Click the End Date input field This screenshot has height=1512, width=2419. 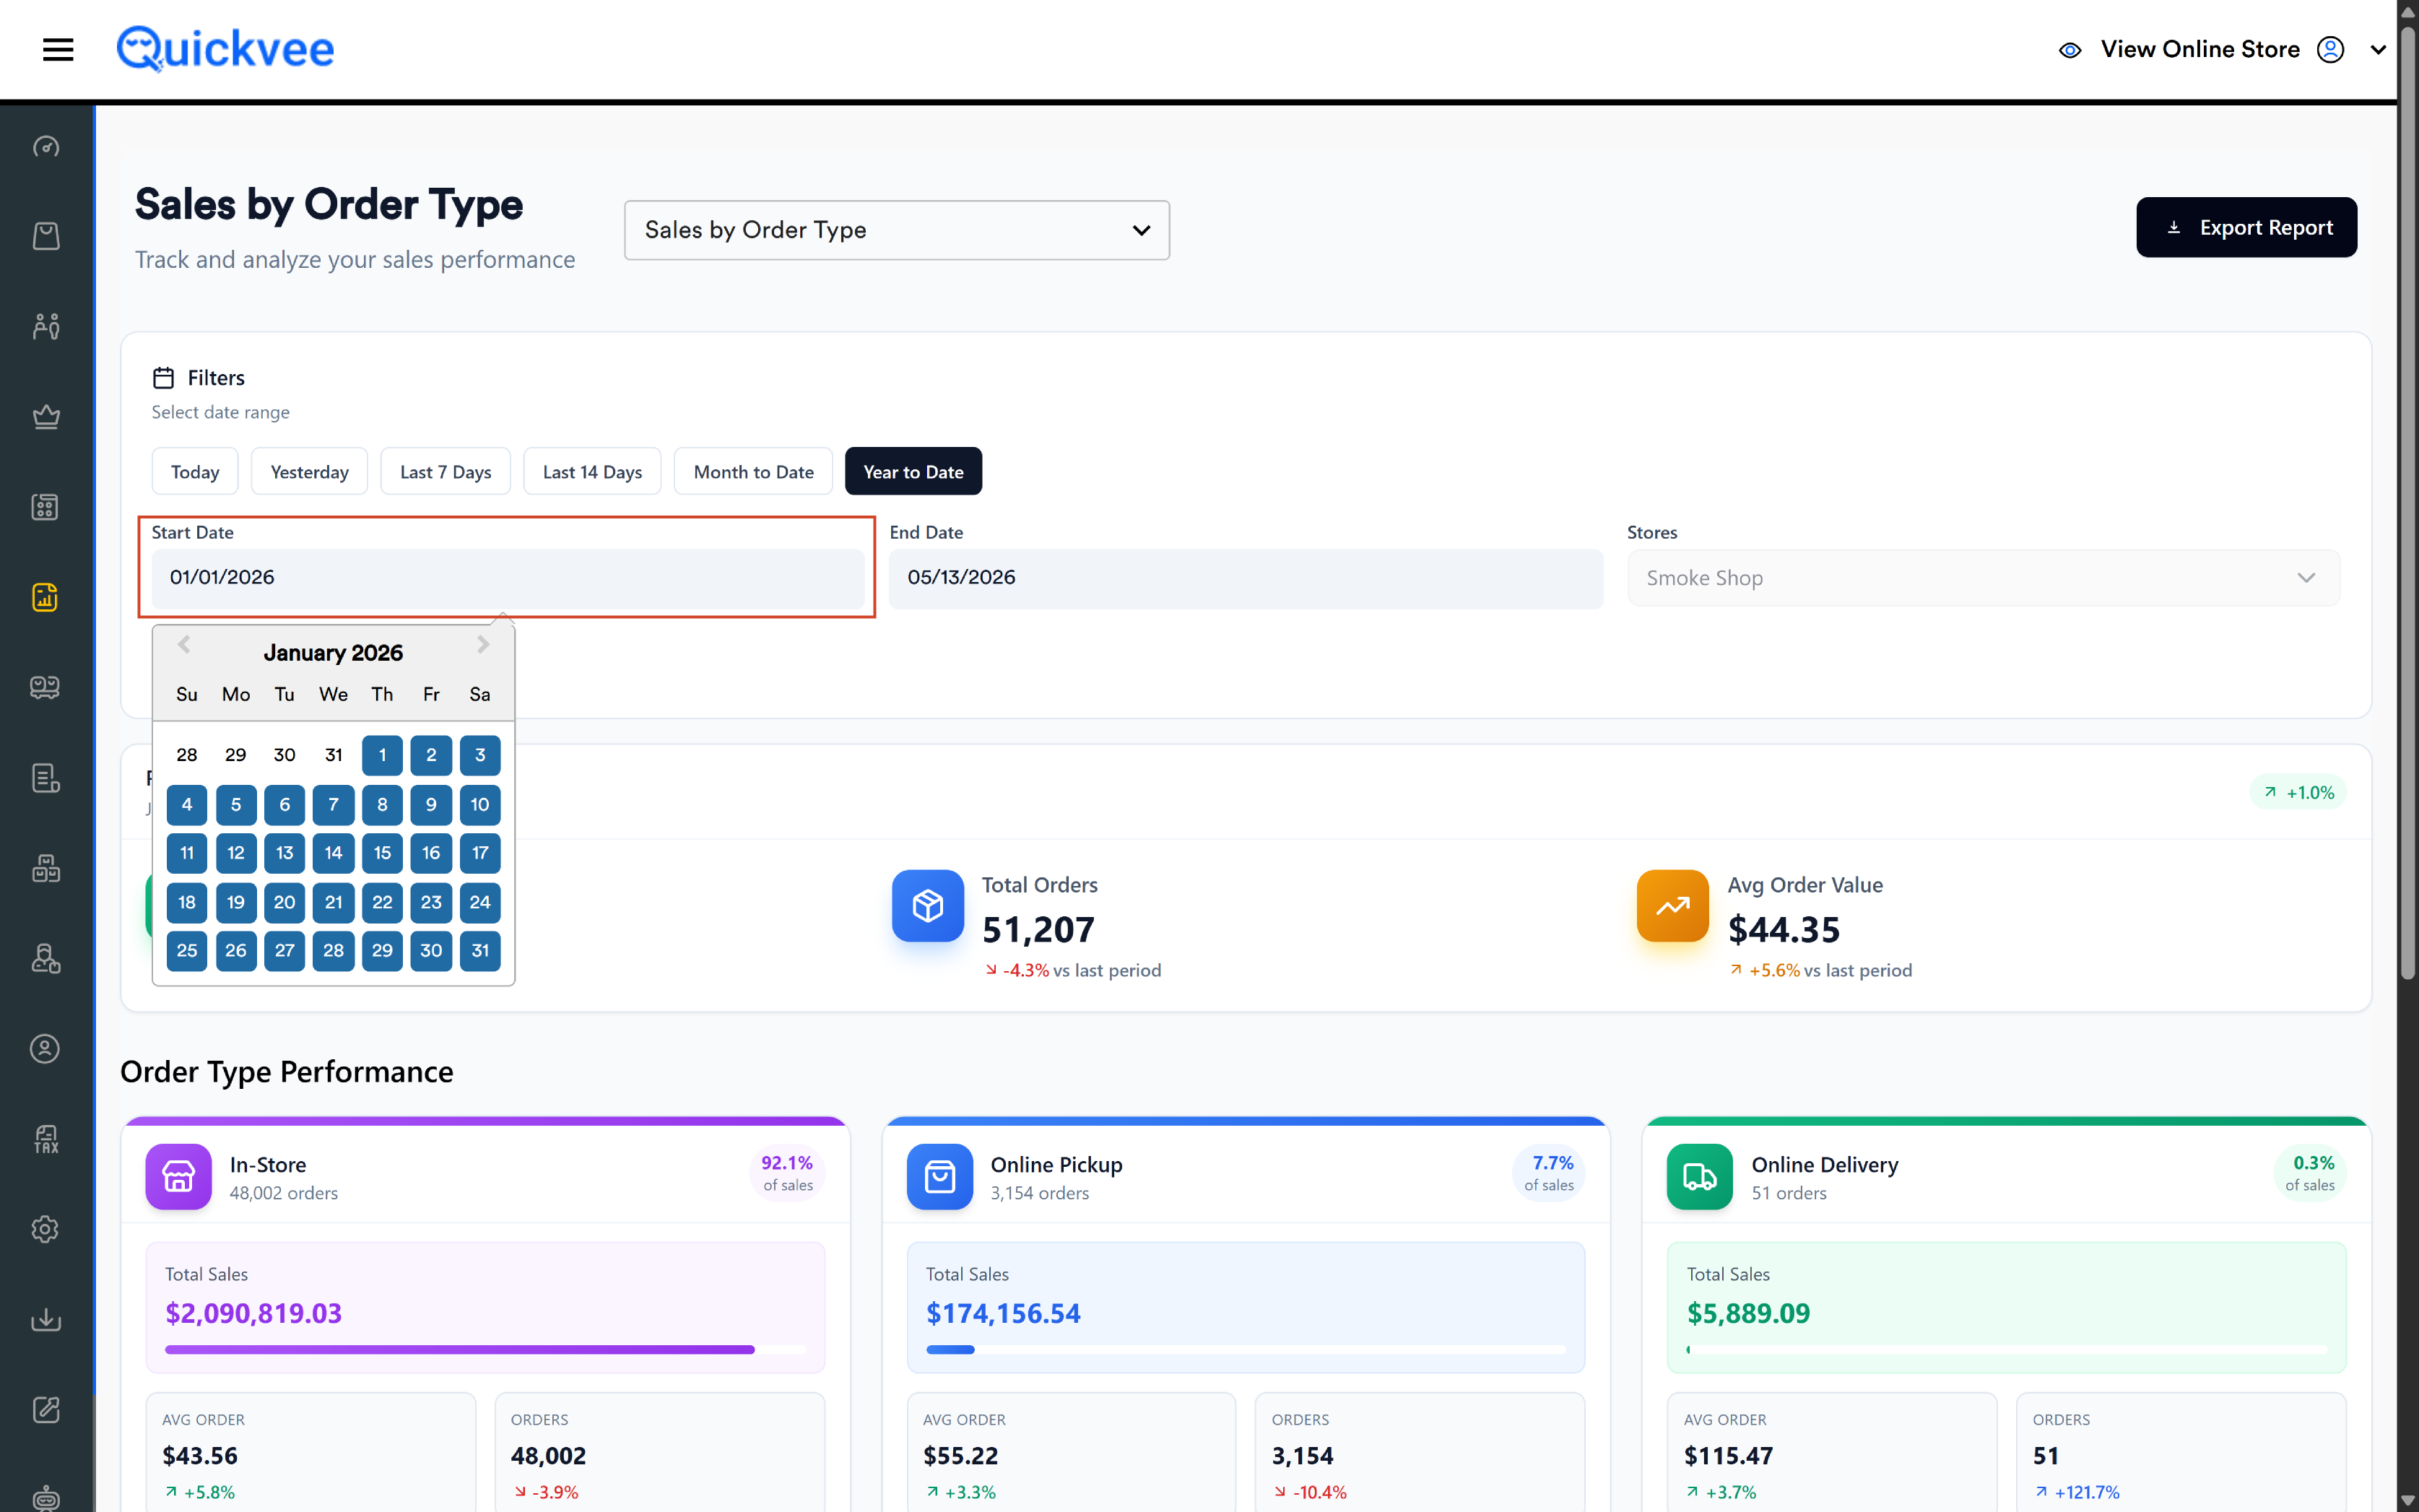(1246, 578)
